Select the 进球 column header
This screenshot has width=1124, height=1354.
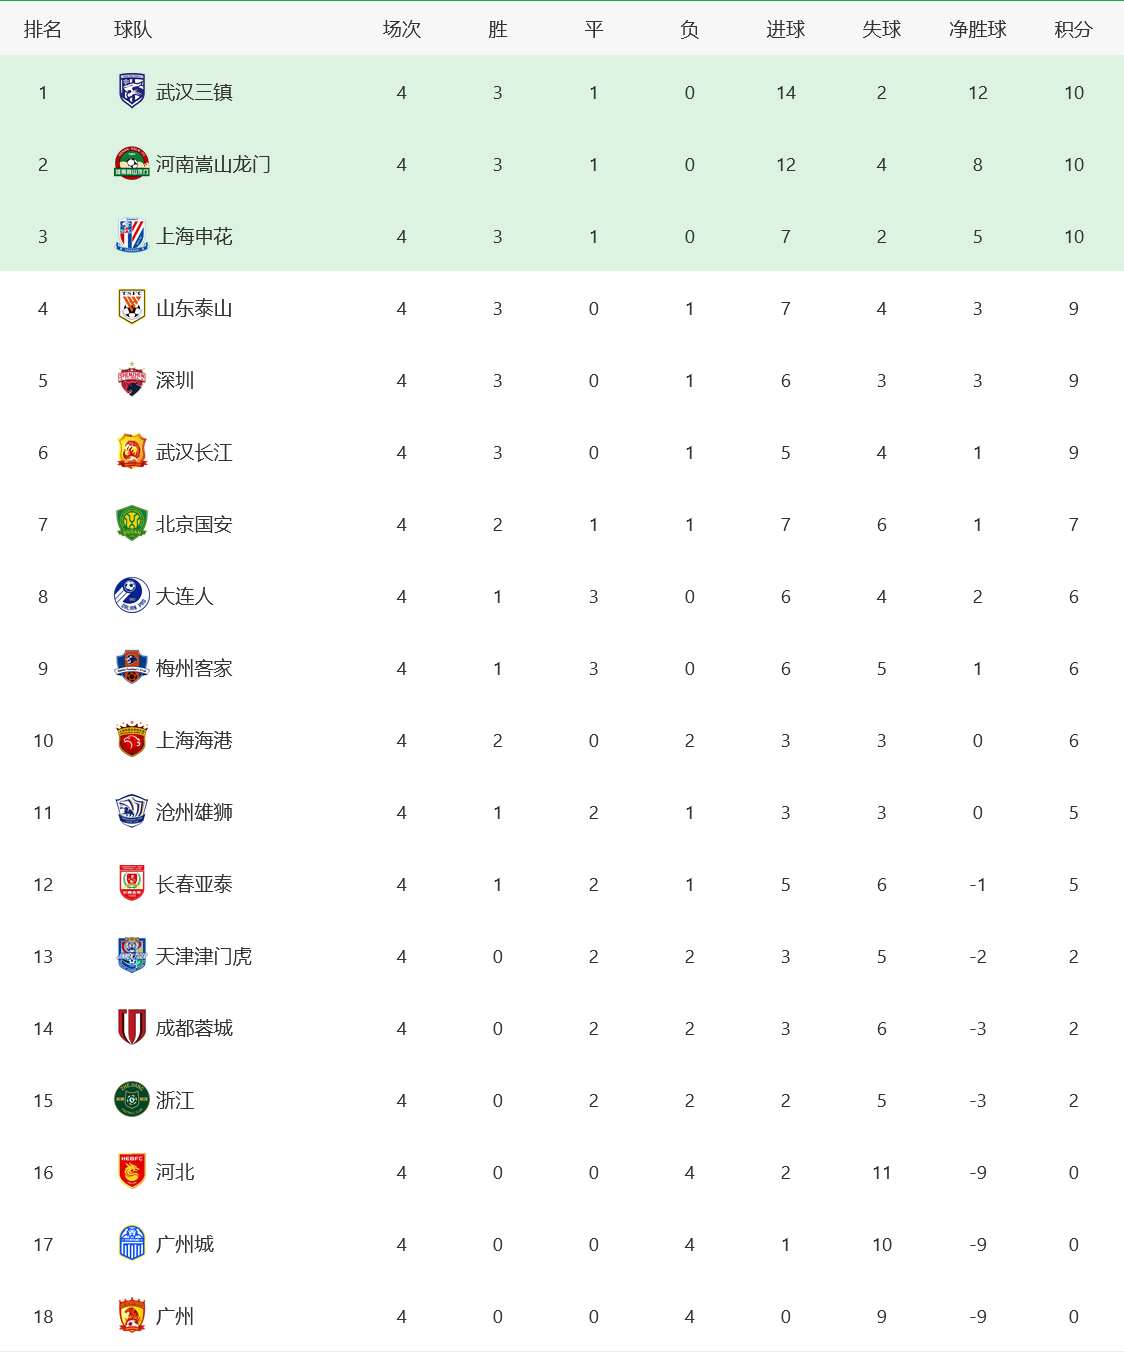pos(785,29)
